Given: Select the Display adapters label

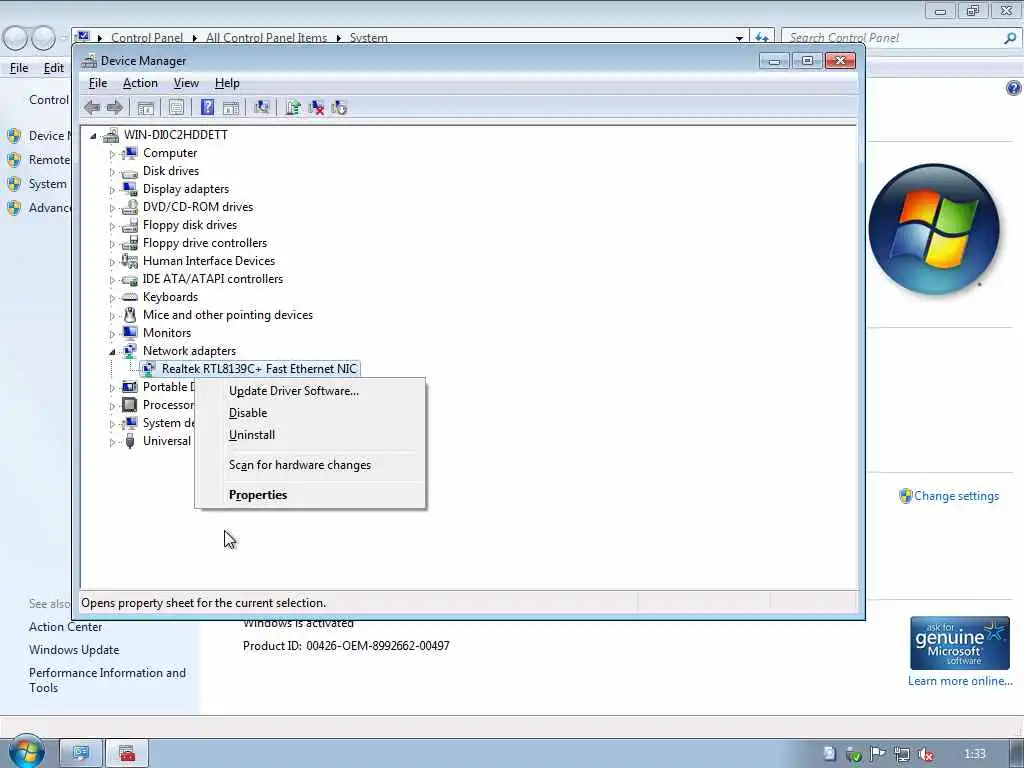Looking at the screenshot, I should 186,189.
